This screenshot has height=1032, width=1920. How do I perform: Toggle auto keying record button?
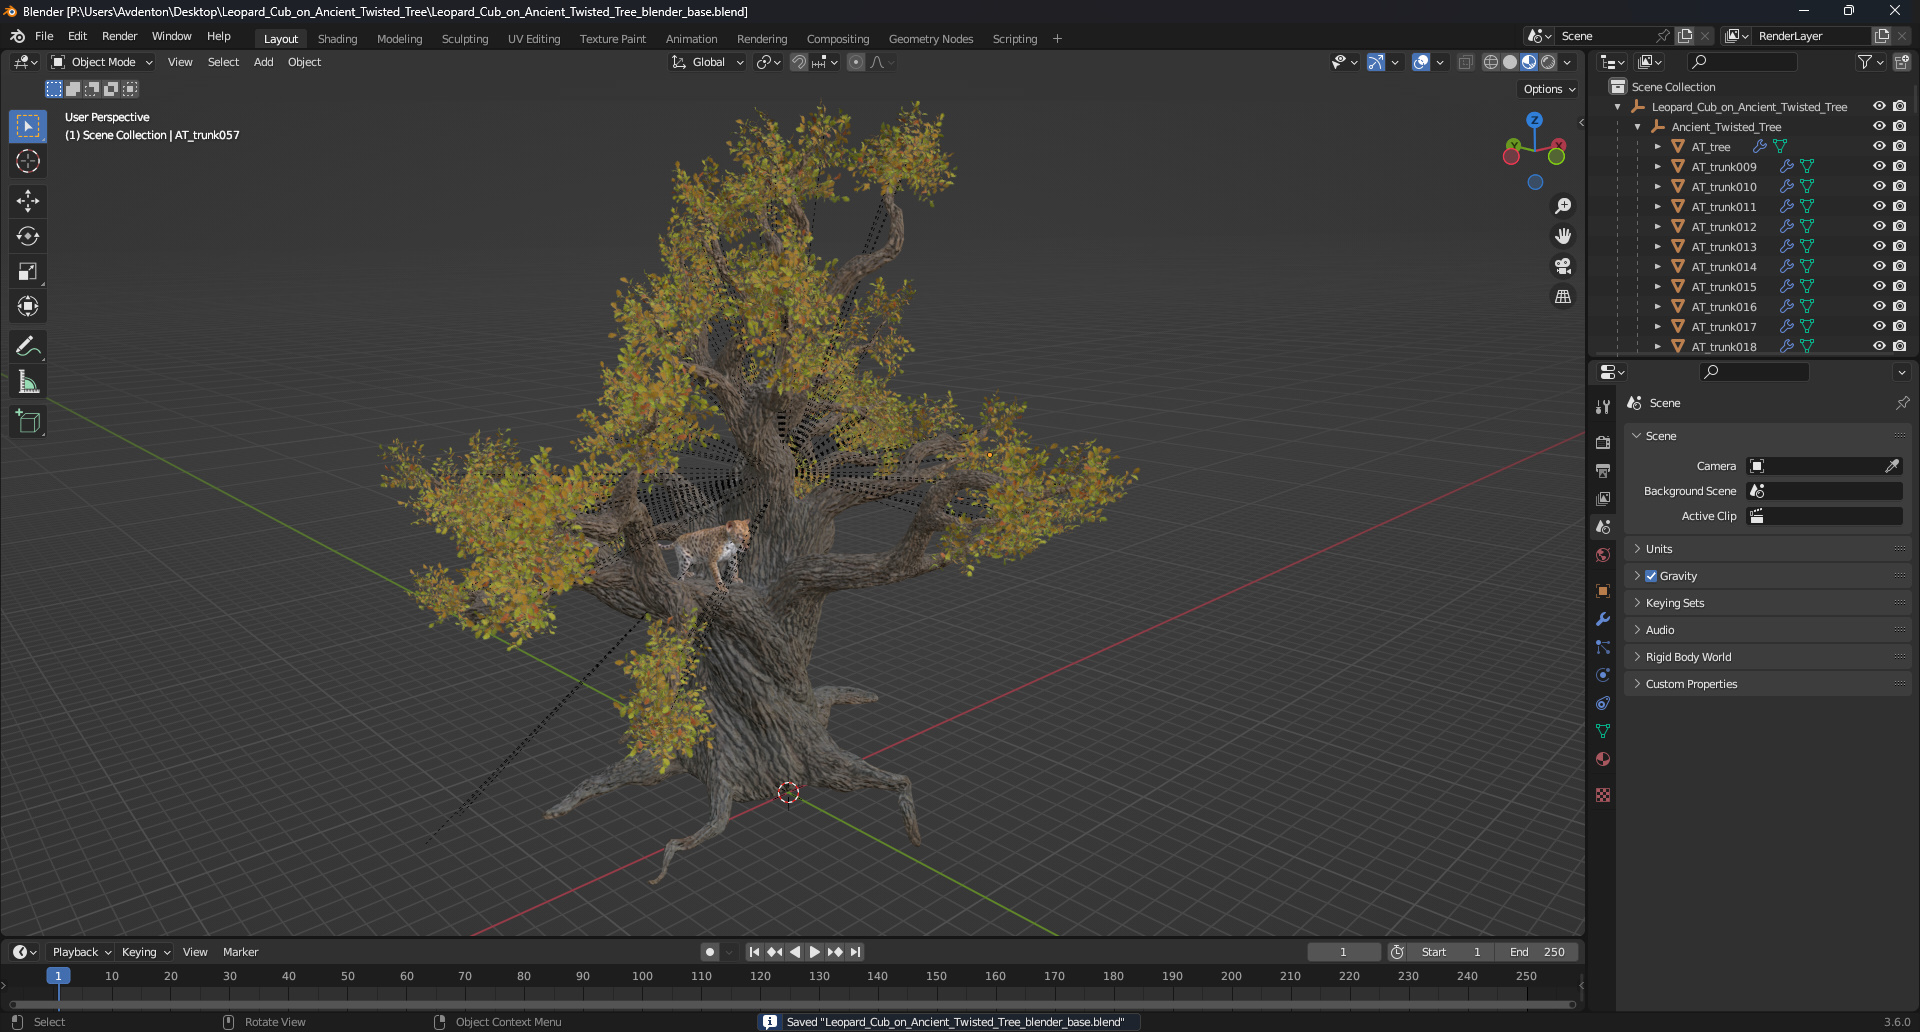click(x=709, y=952)
